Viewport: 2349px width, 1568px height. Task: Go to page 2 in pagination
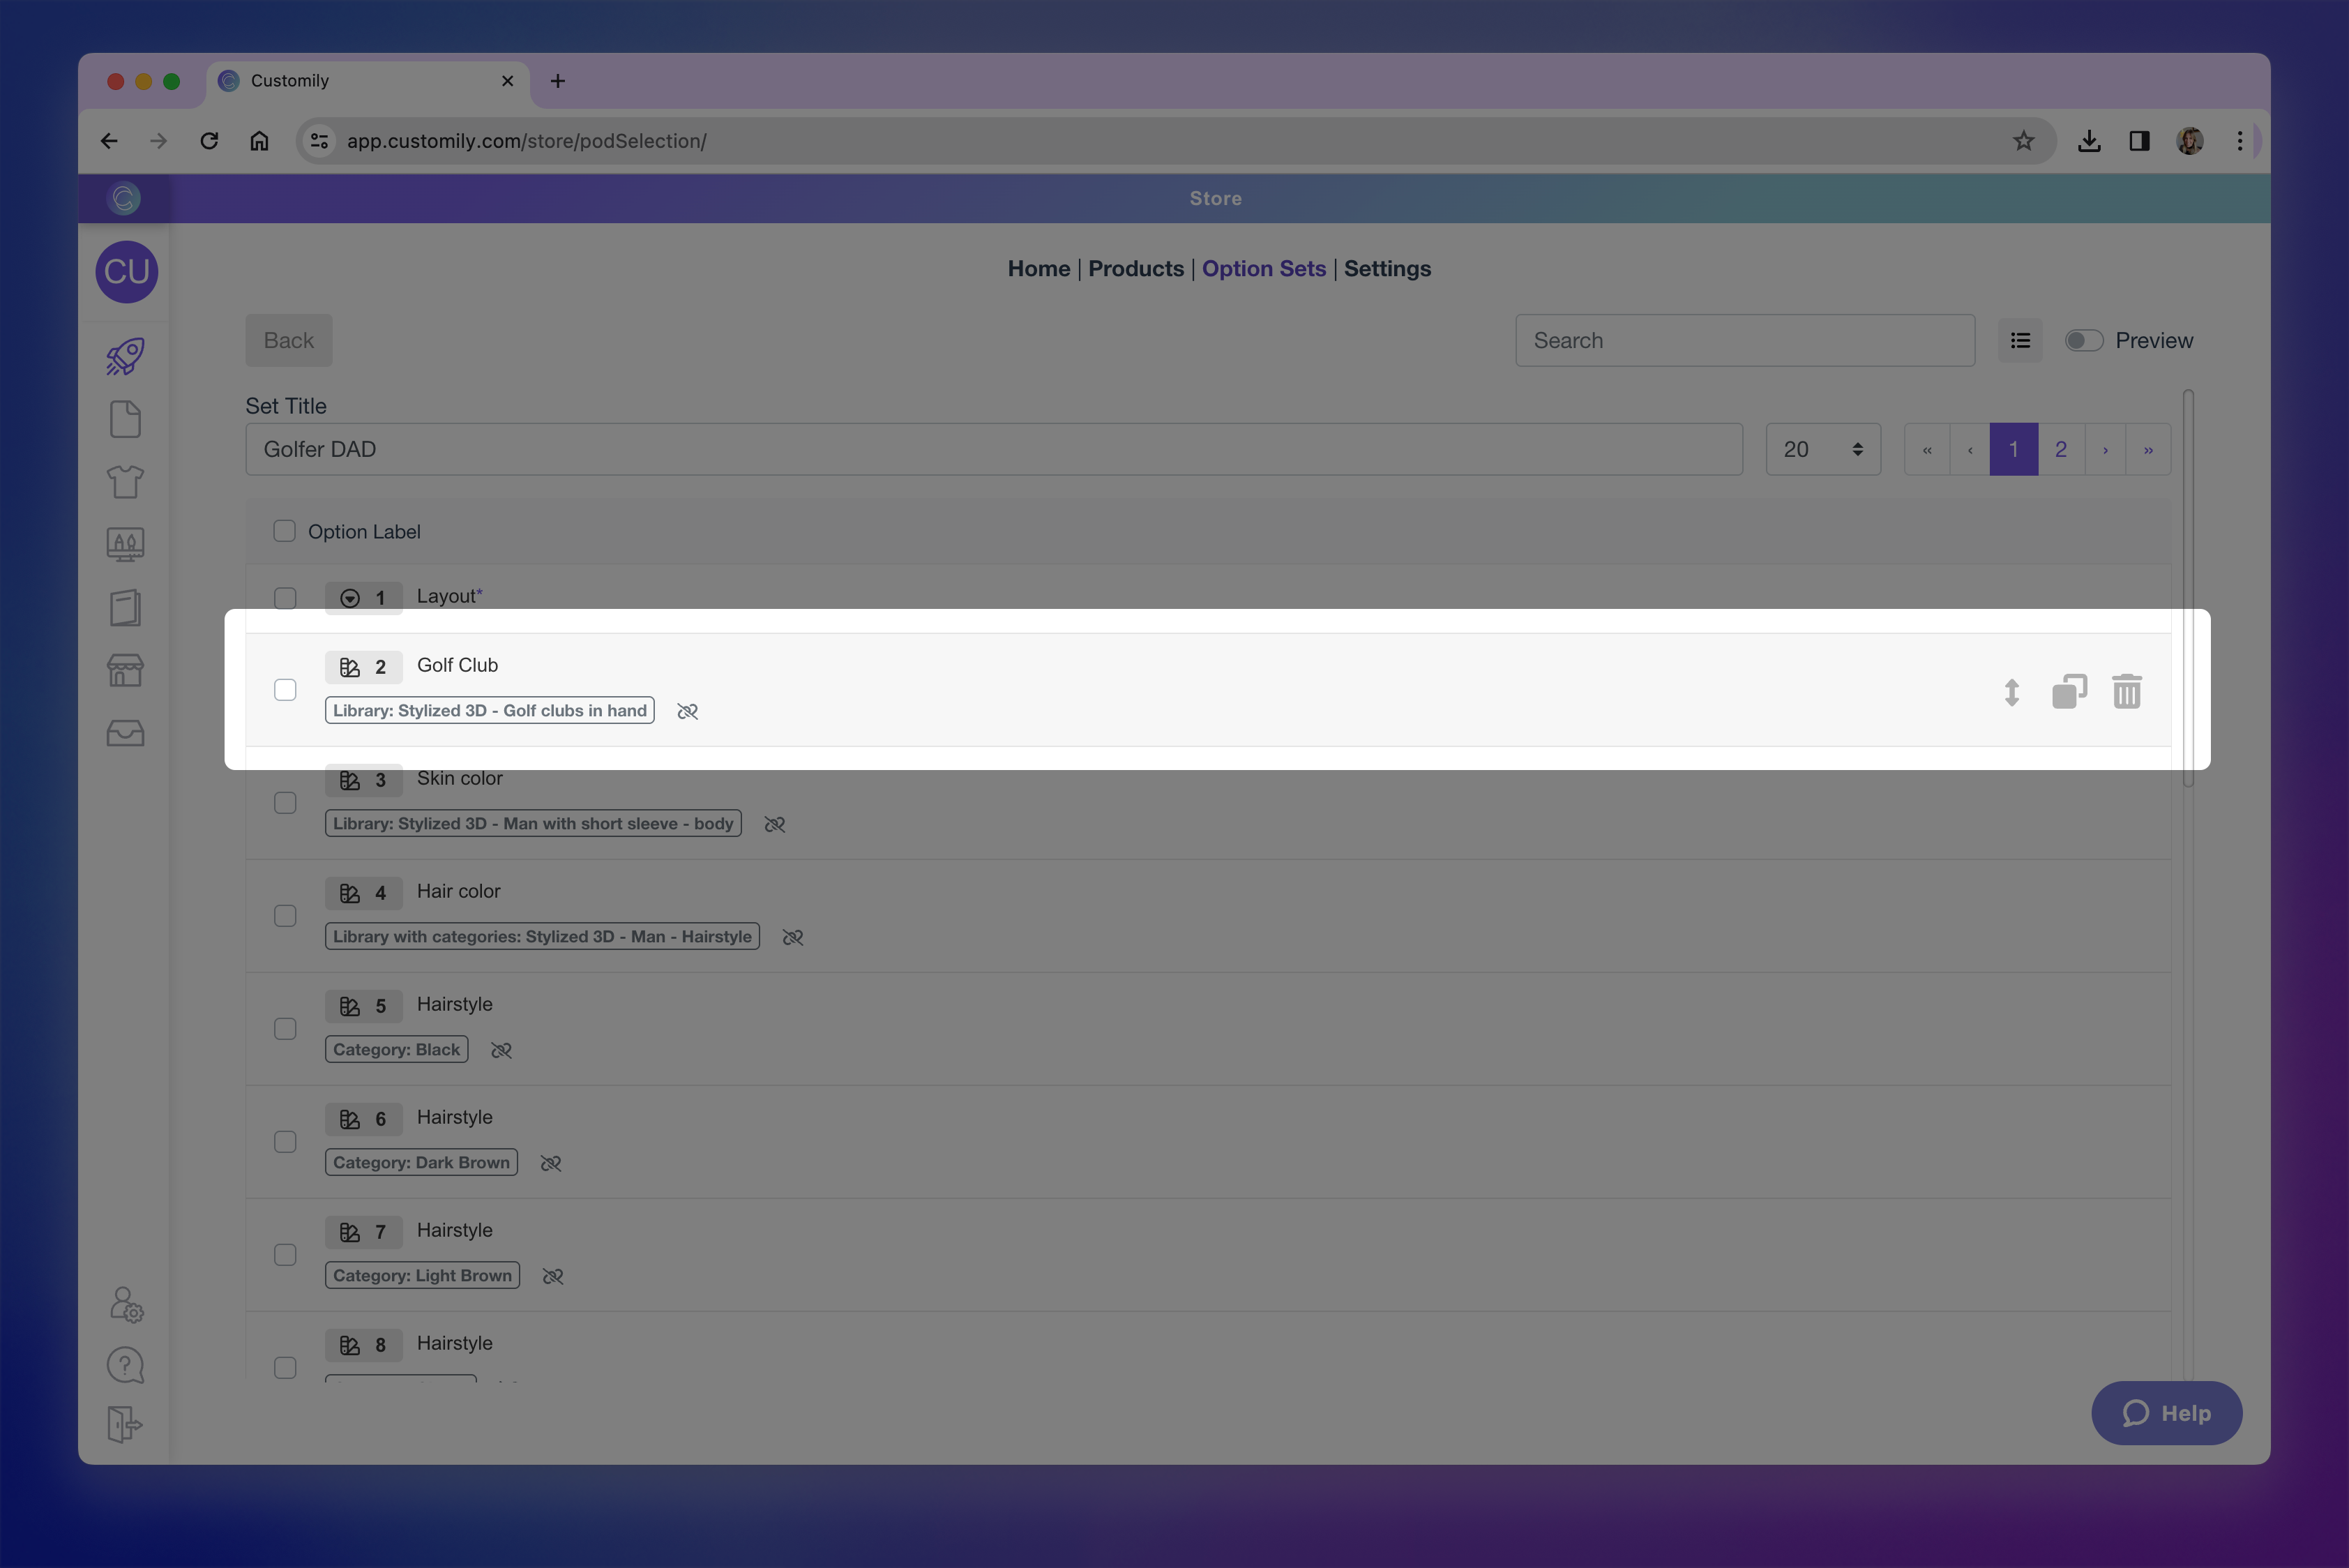pos(2060,449)
